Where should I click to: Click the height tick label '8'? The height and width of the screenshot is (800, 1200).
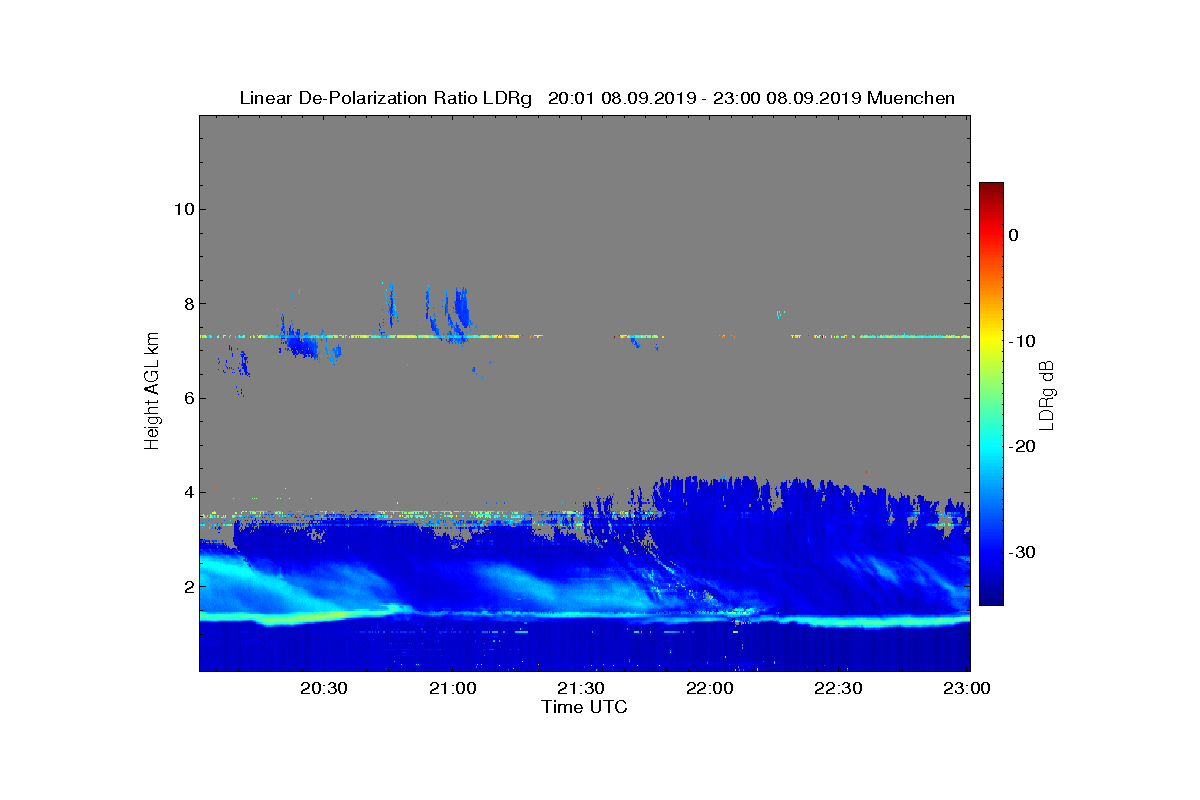click(187, 303)
